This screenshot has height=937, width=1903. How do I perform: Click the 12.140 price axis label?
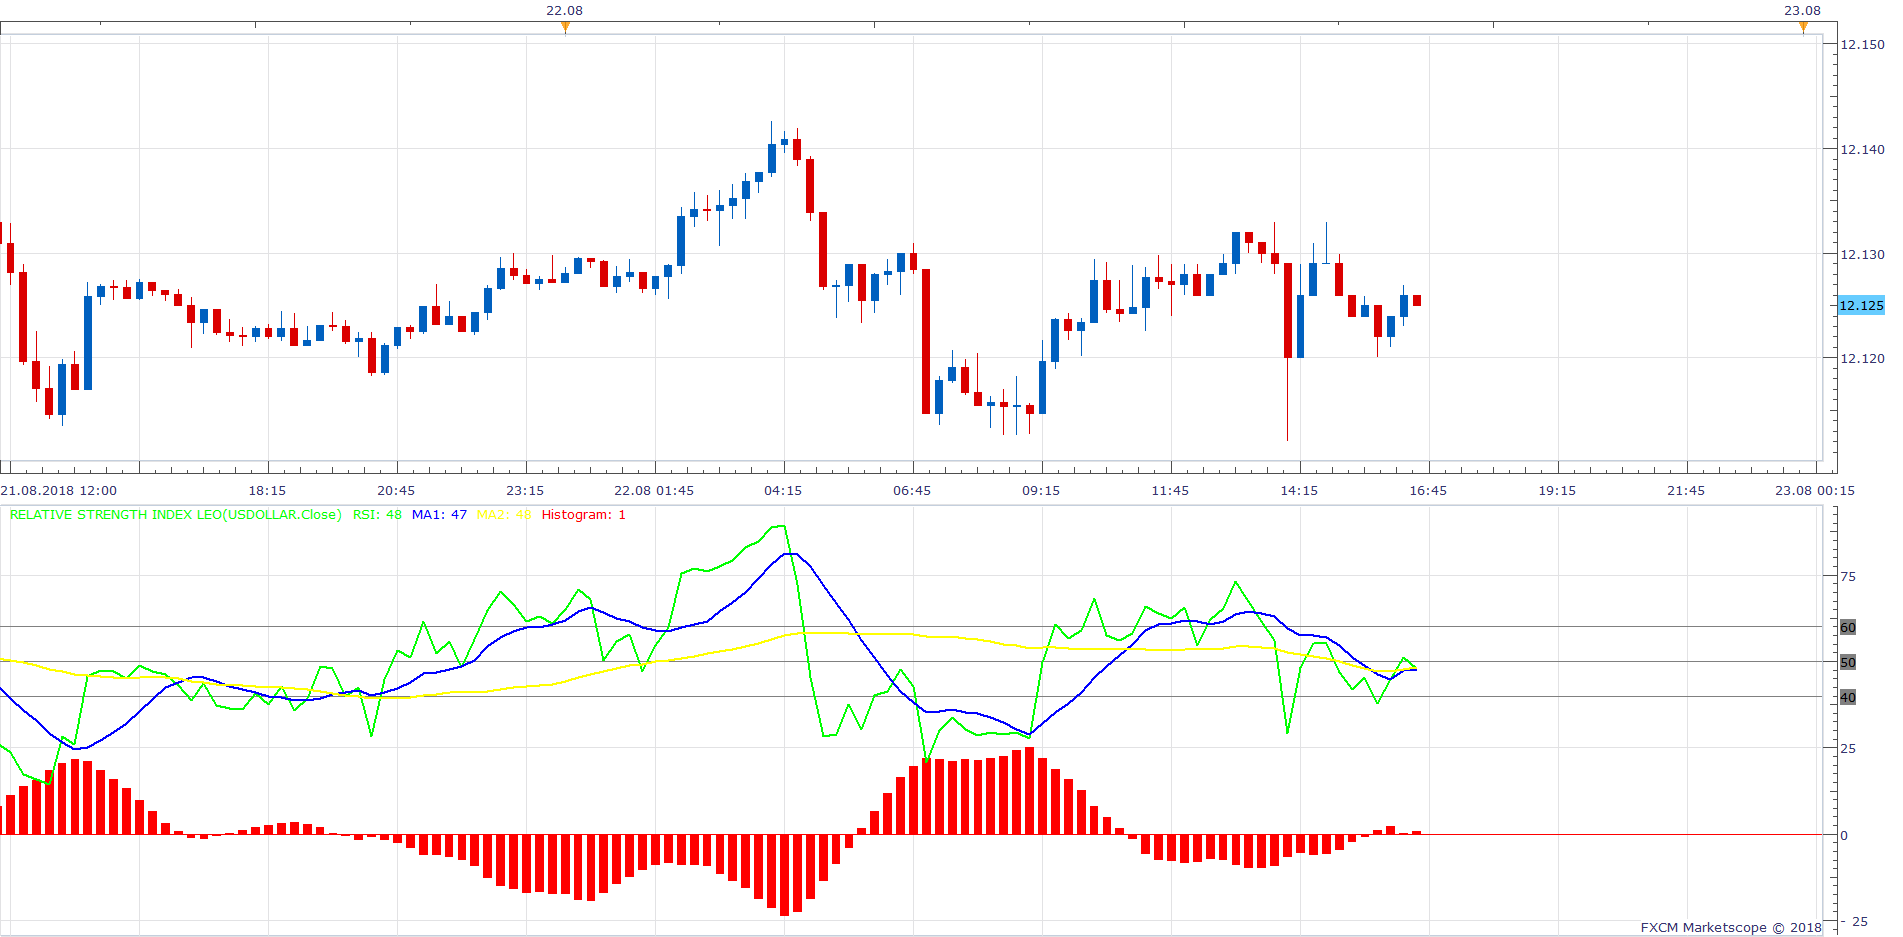click(x=1862, y=150)
